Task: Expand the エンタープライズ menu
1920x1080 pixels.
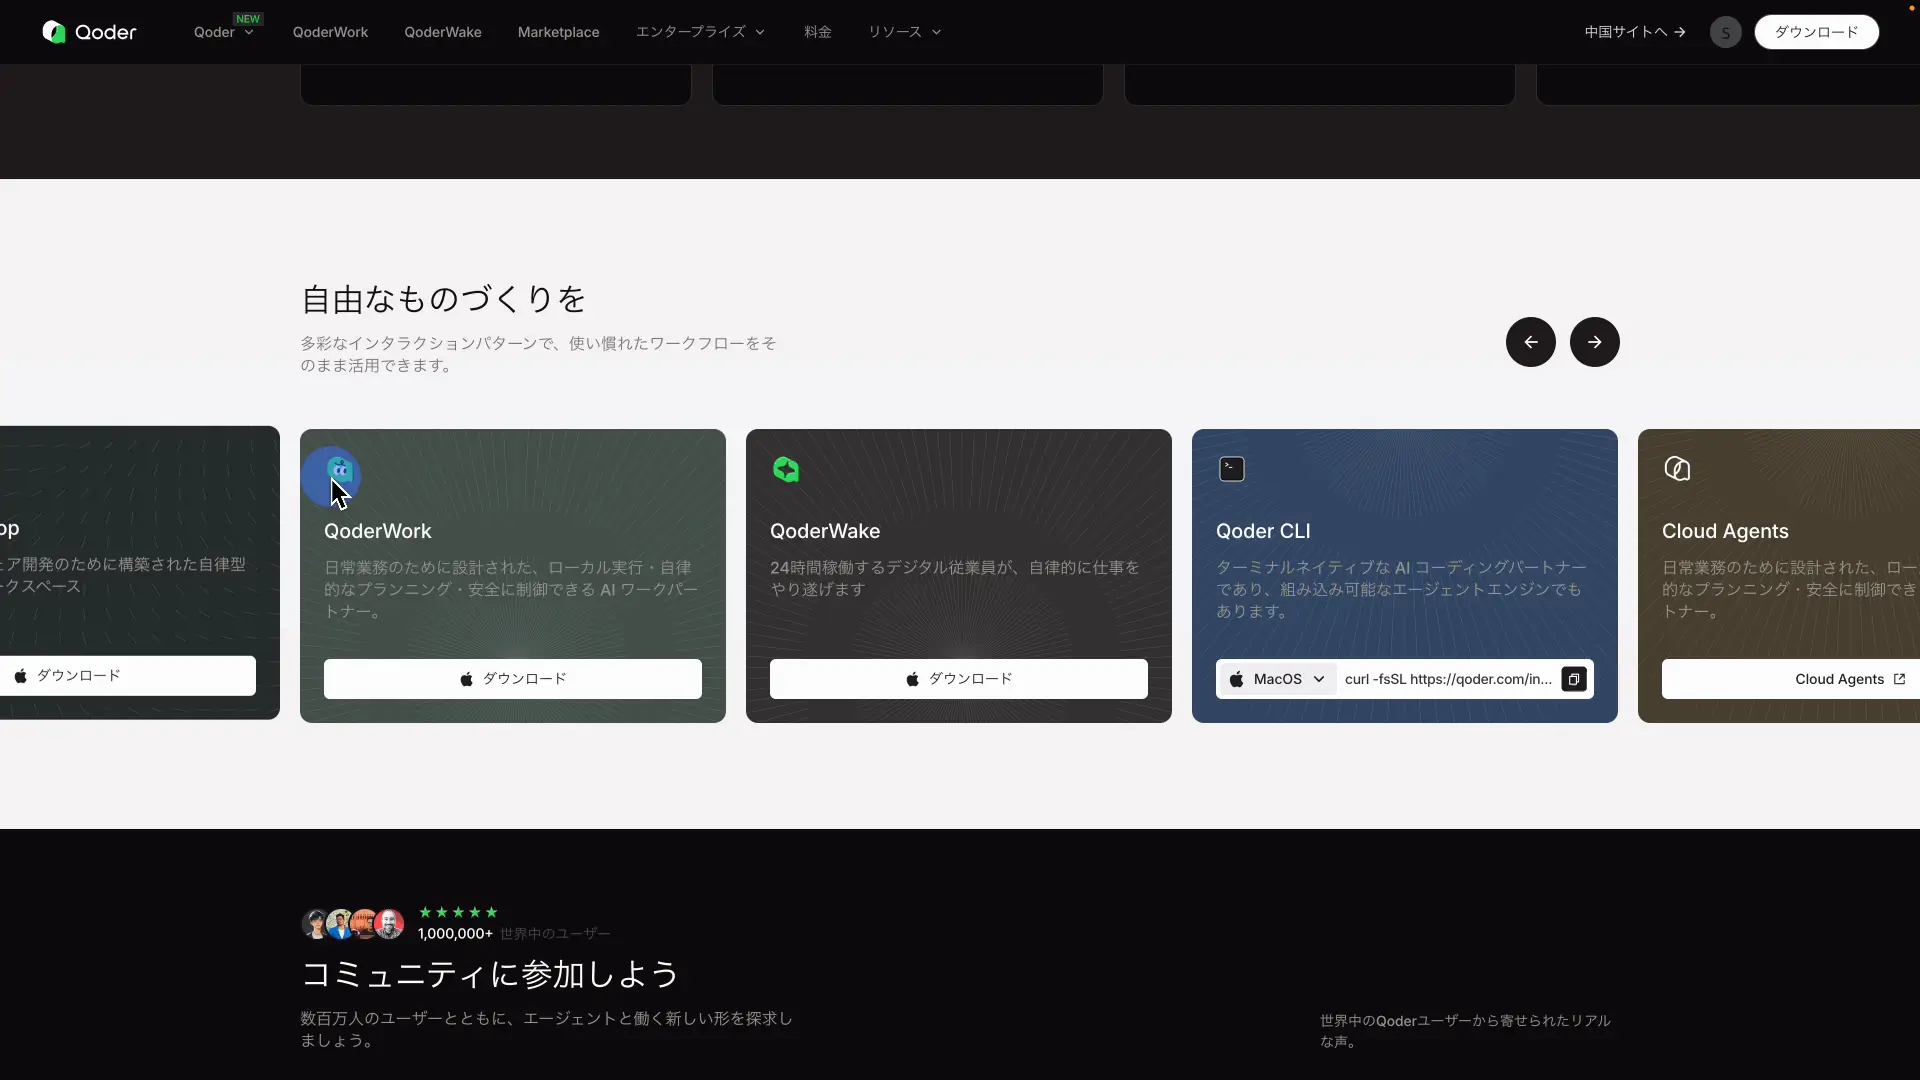Action: click(700, 32)
